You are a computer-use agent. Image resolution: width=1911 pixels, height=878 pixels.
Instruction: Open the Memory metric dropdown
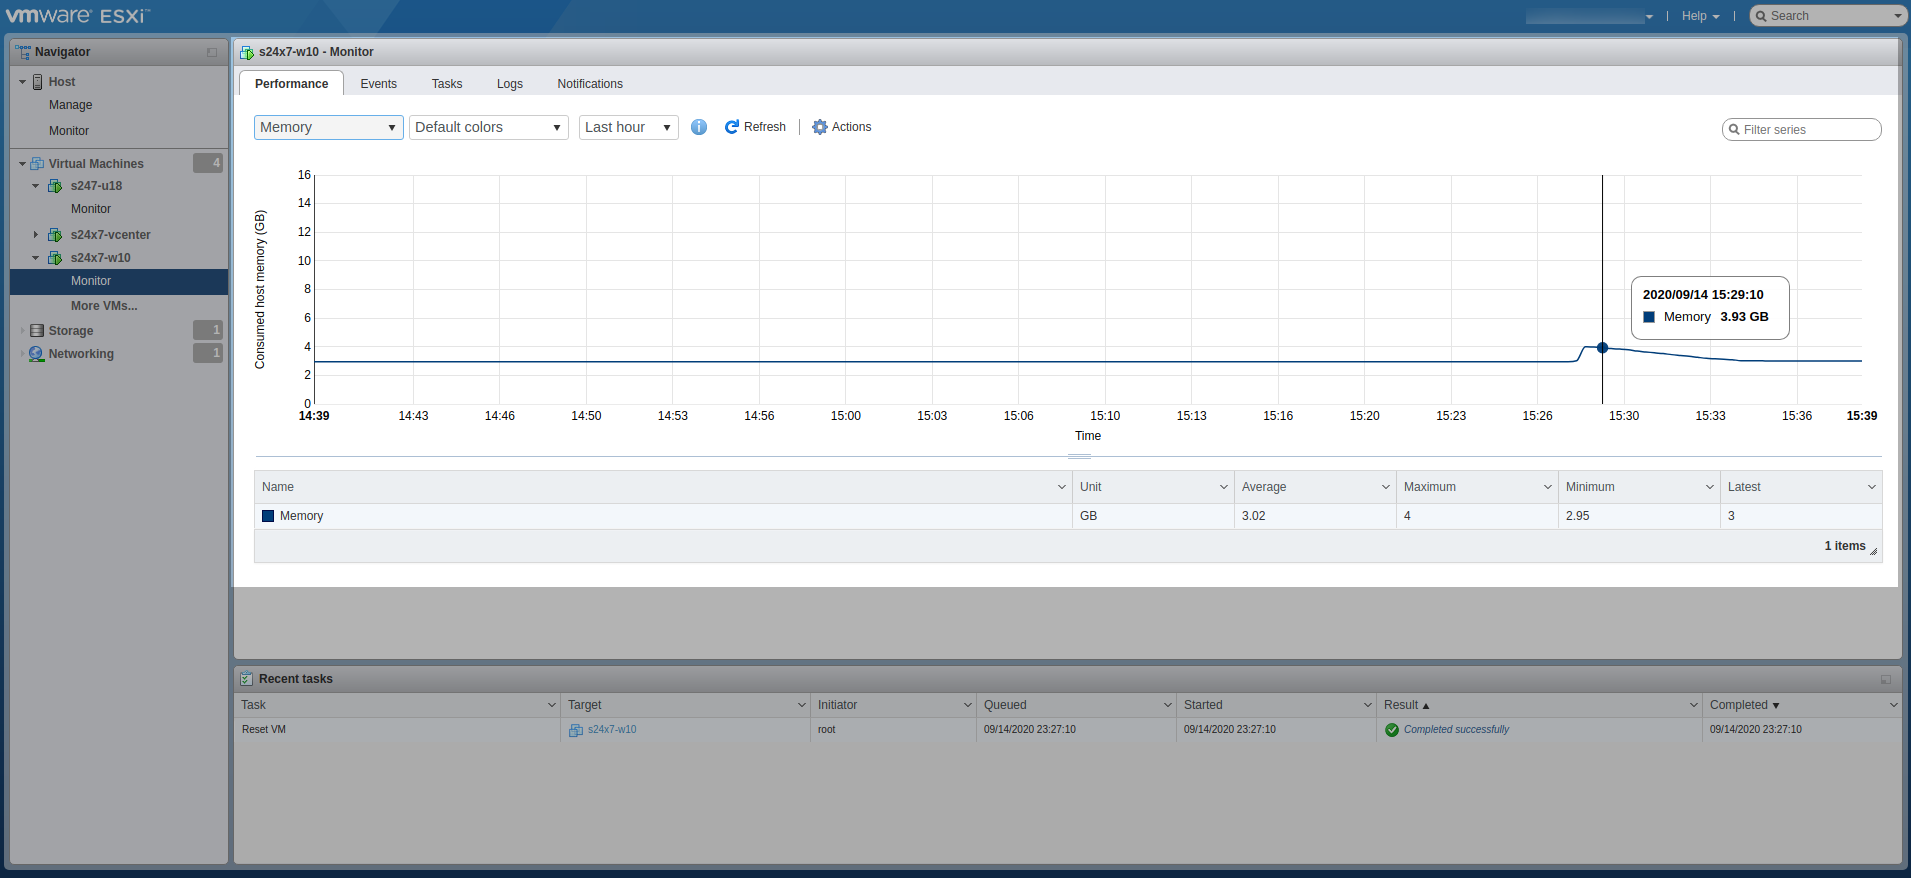[x=328, y=127]
